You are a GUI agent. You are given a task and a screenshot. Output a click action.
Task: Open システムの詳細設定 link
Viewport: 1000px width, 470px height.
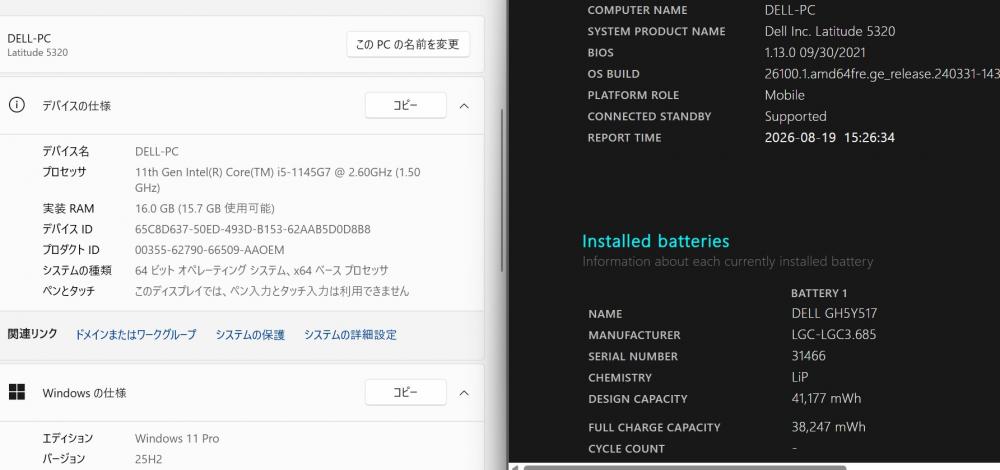(350, 334)
